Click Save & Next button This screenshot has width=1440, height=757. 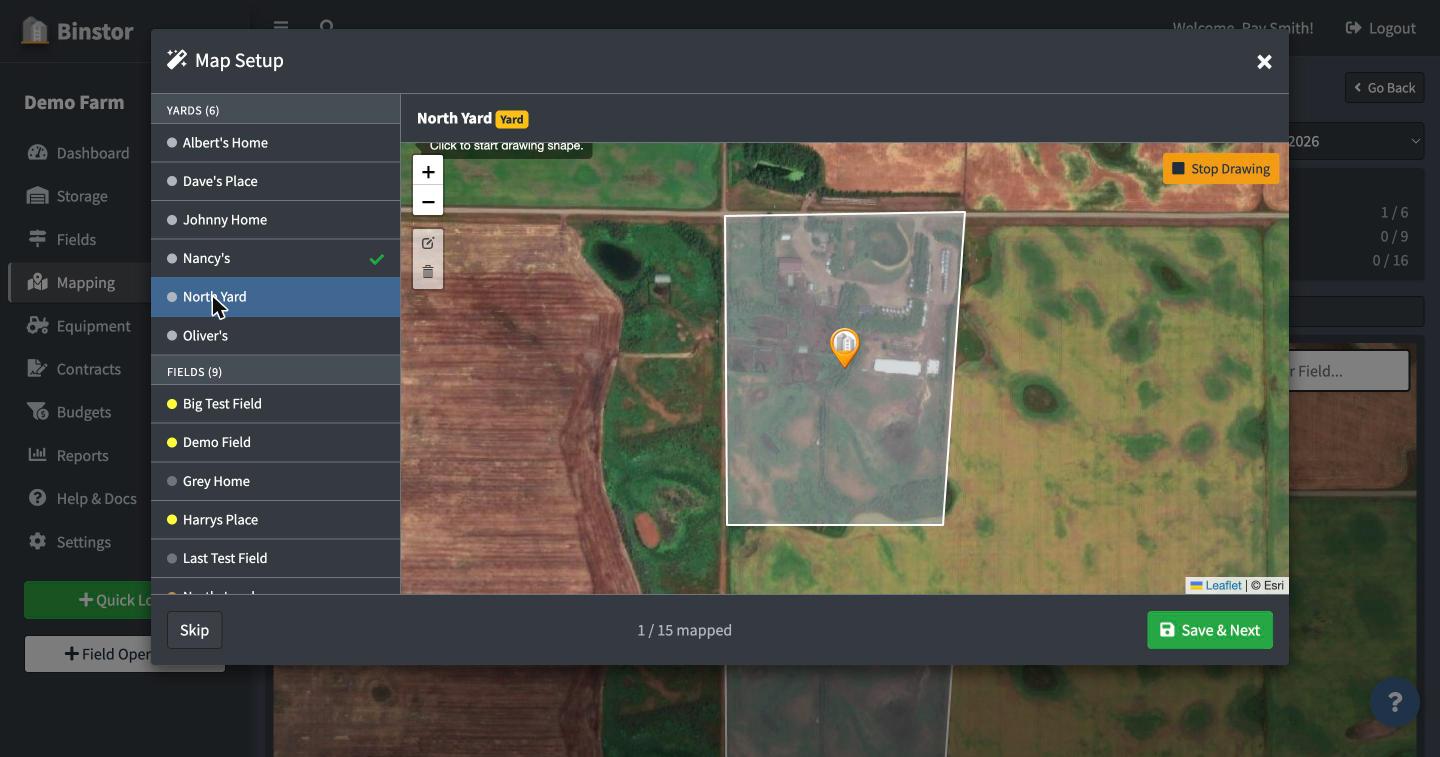[x=1209, y=630]
